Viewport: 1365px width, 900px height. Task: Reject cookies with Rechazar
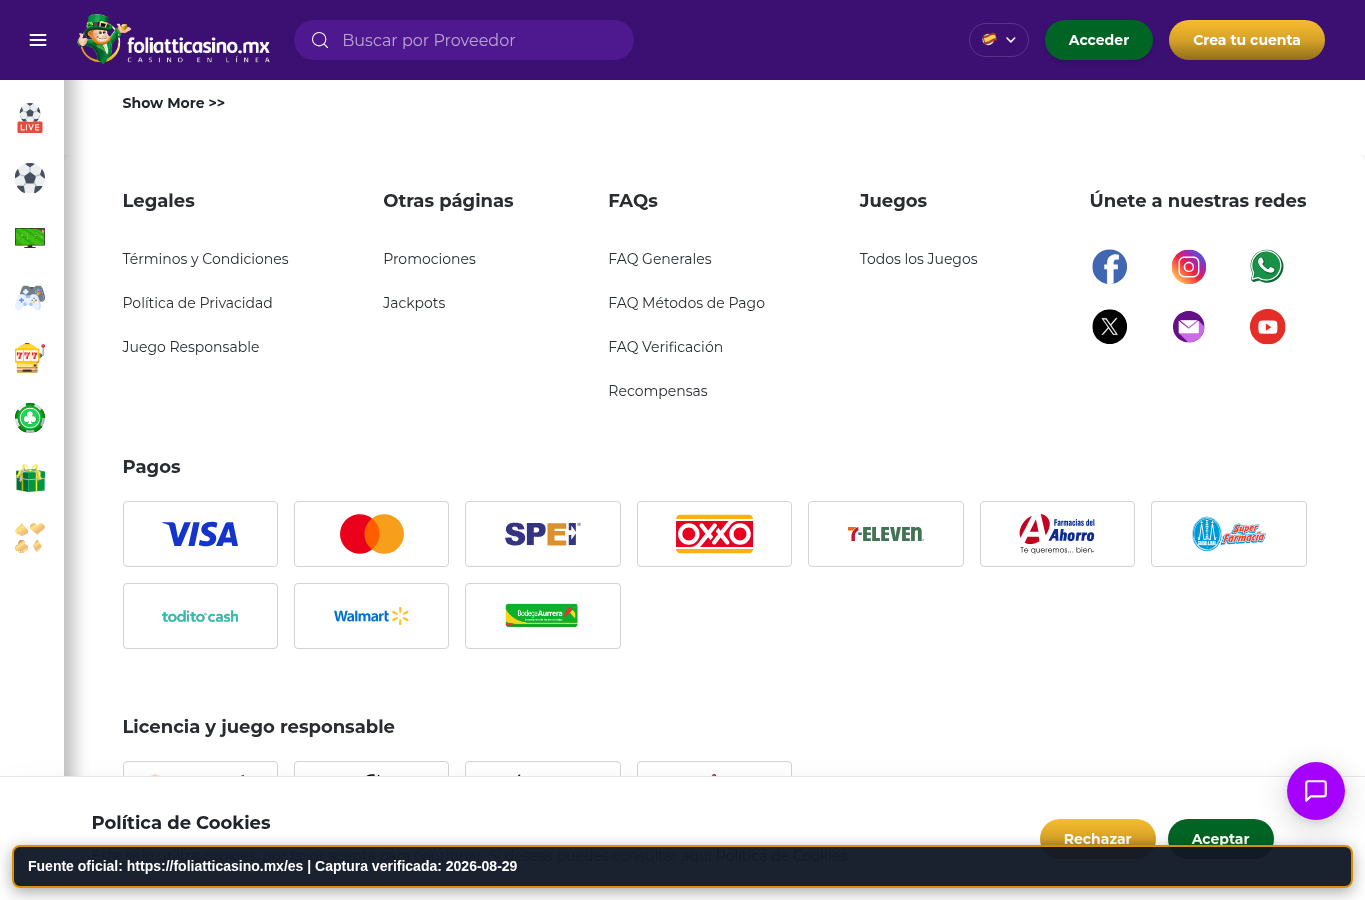(1098, 838)
